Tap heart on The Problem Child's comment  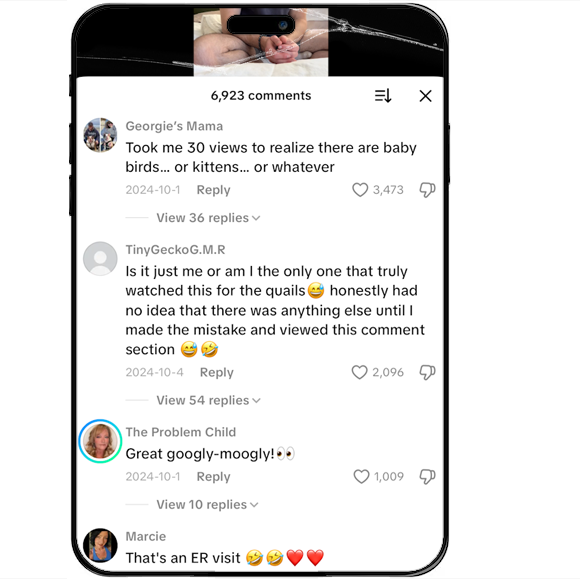click(361, 477)
